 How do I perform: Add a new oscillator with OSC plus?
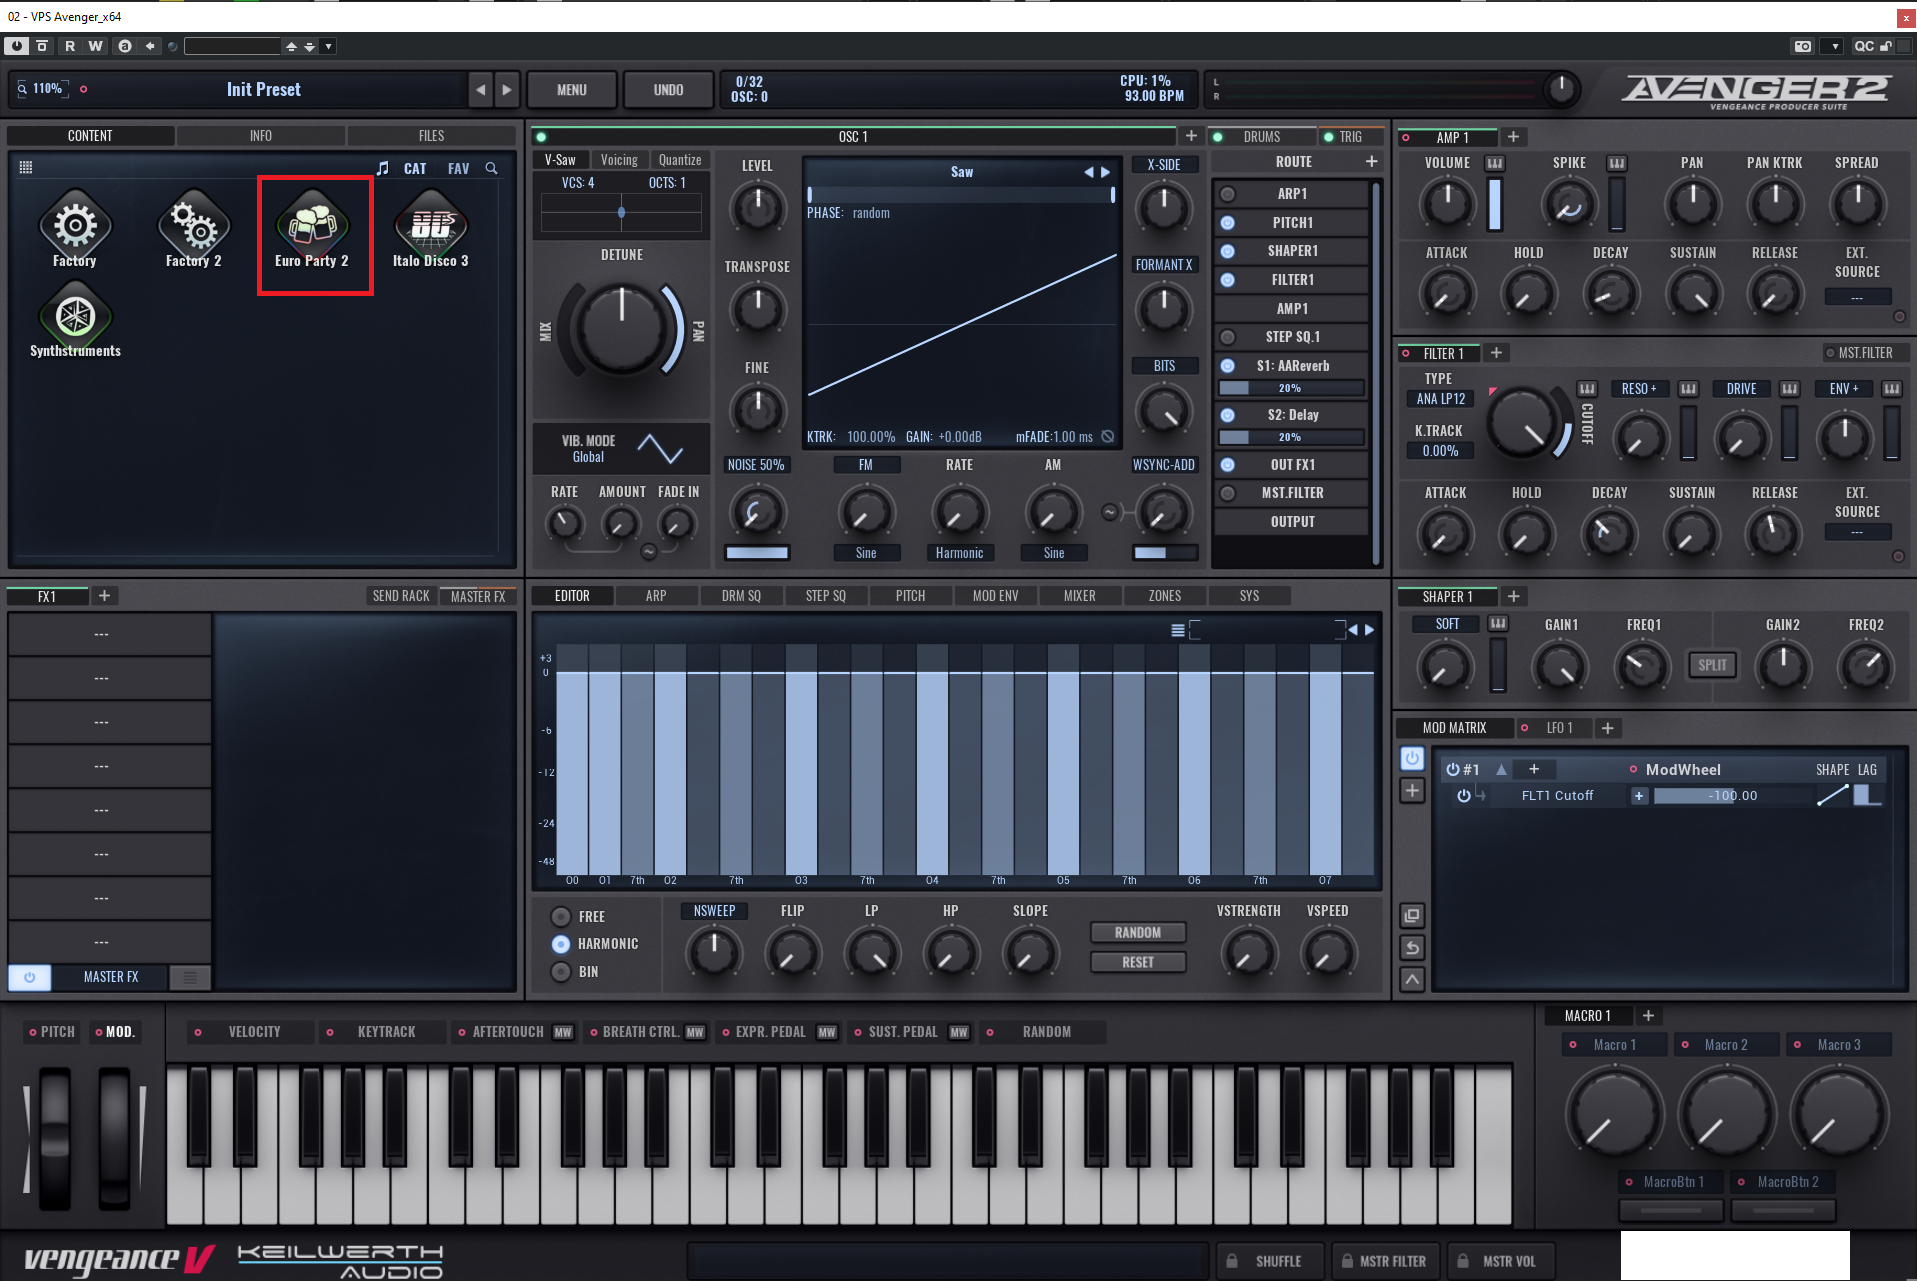pyautogui.click(x=1191, y=136)
